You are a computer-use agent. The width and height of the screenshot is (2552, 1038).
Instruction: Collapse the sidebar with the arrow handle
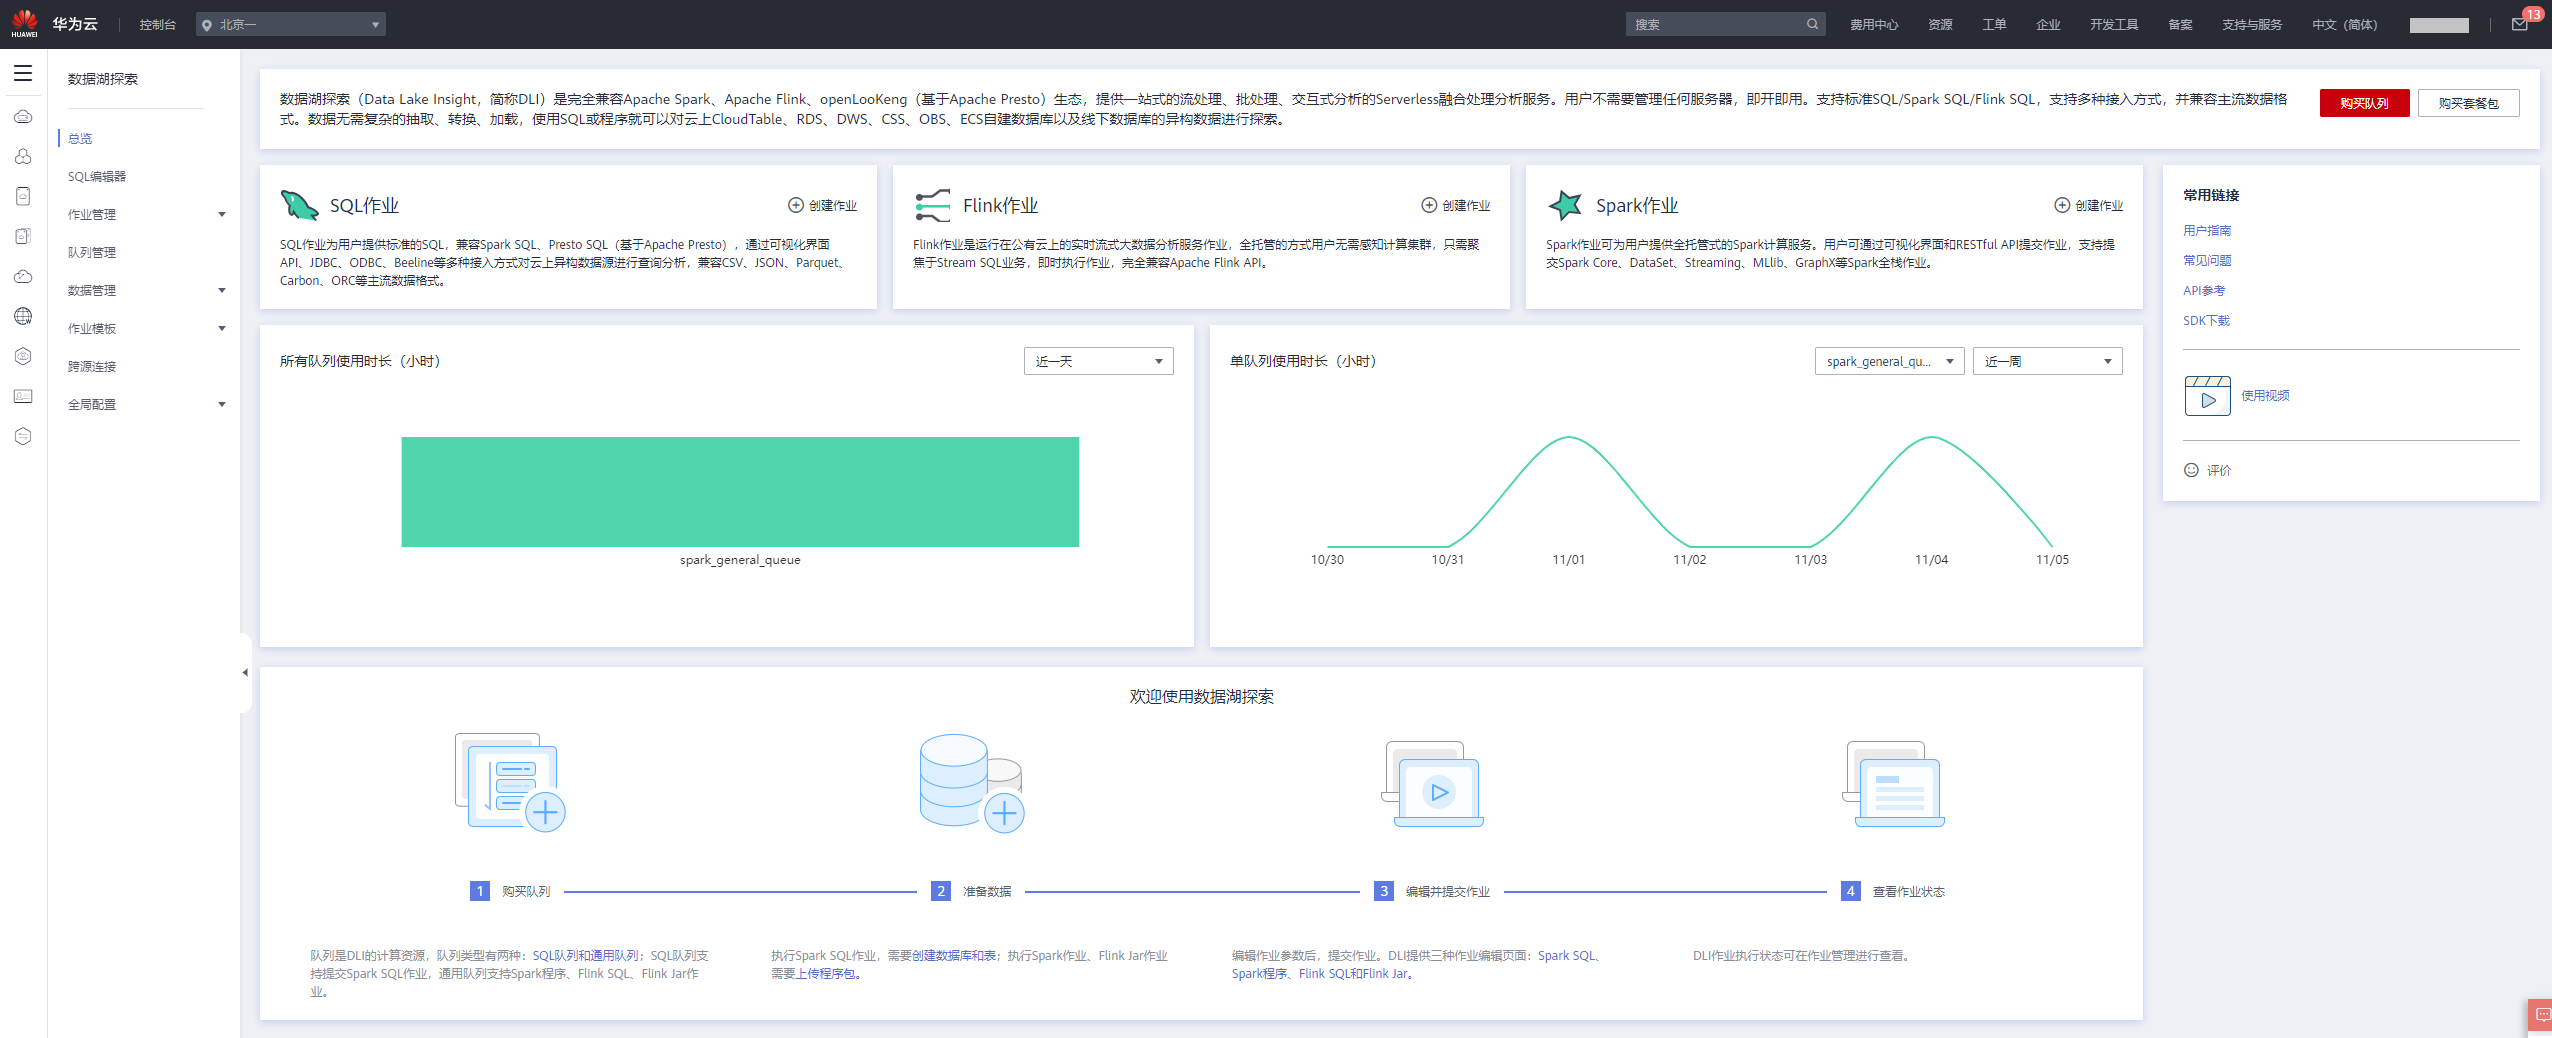pos(245,673)
